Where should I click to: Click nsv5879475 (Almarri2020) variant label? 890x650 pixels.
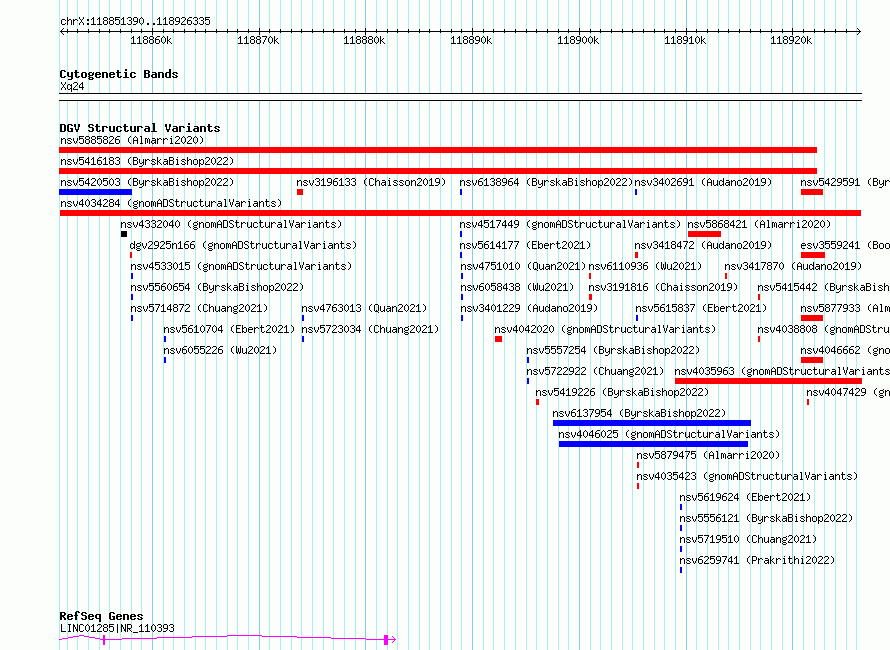point(708,455)
